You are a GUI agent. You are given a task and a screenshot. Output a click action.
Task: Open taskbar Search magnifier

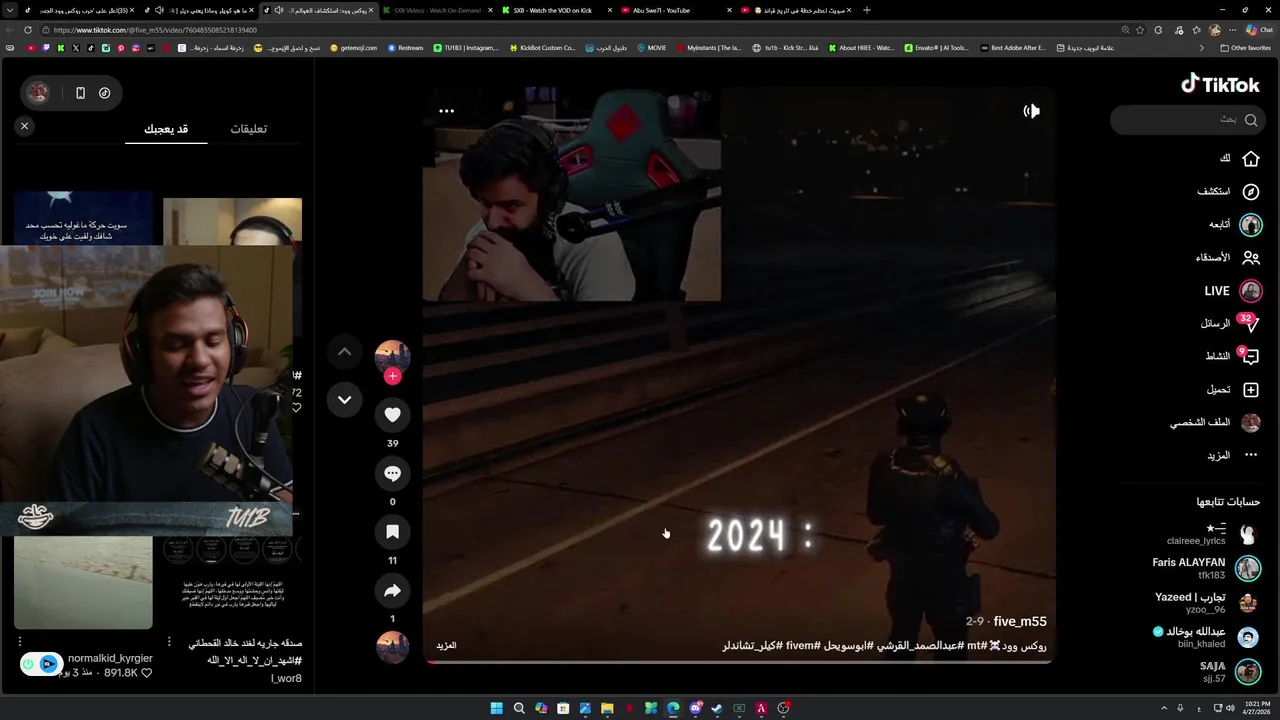point(519,708)
